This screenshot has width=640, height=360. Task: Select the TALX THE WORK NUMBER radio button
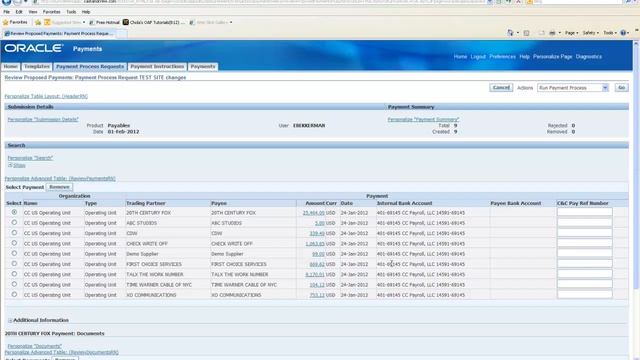point(14,274)
